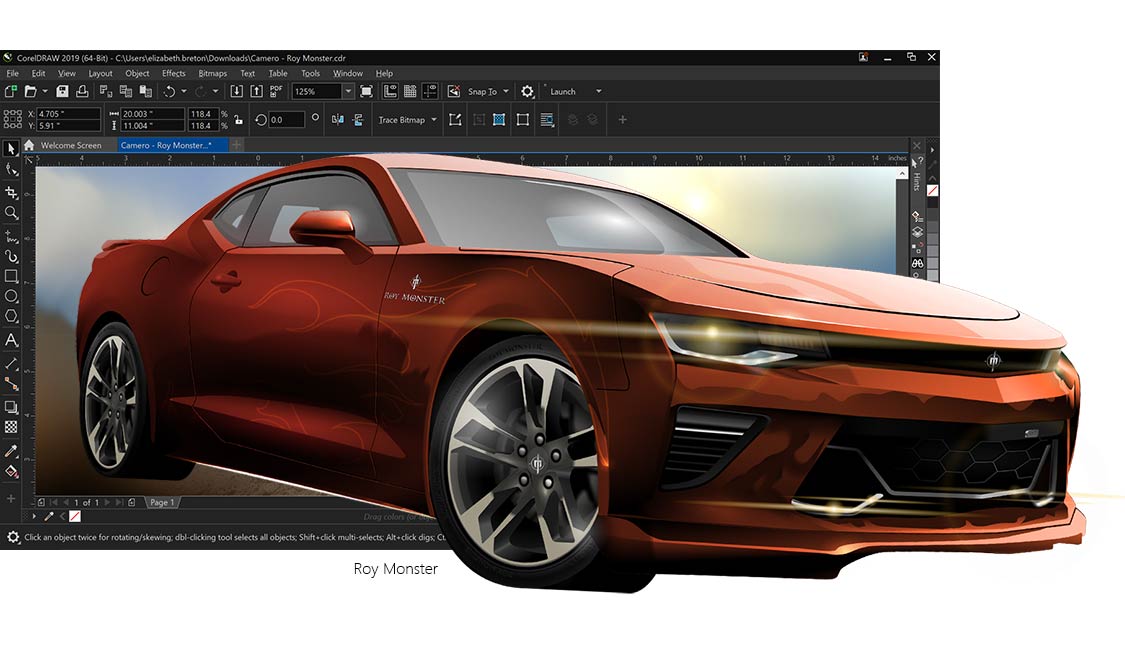Activate the Text tool
Viewport: 1125px width, 650px height.
pos(11,340)
